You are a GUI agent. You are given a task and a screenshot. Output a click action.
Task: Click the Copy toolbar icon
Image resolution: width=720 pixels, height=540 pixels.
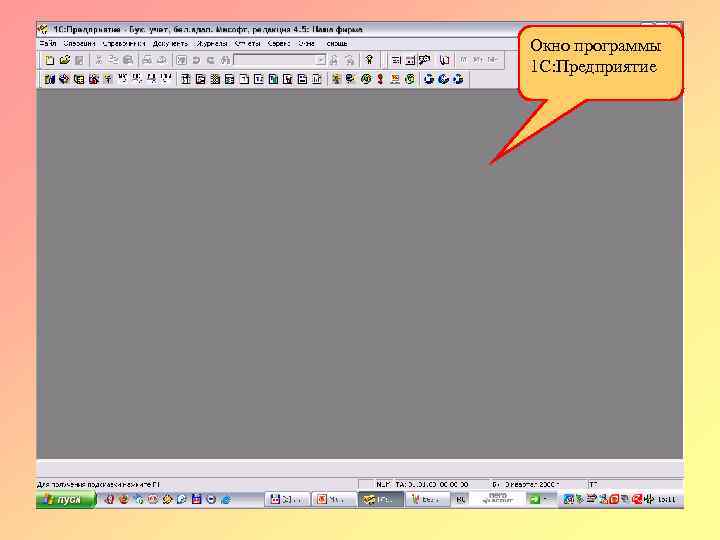[113, 60]
